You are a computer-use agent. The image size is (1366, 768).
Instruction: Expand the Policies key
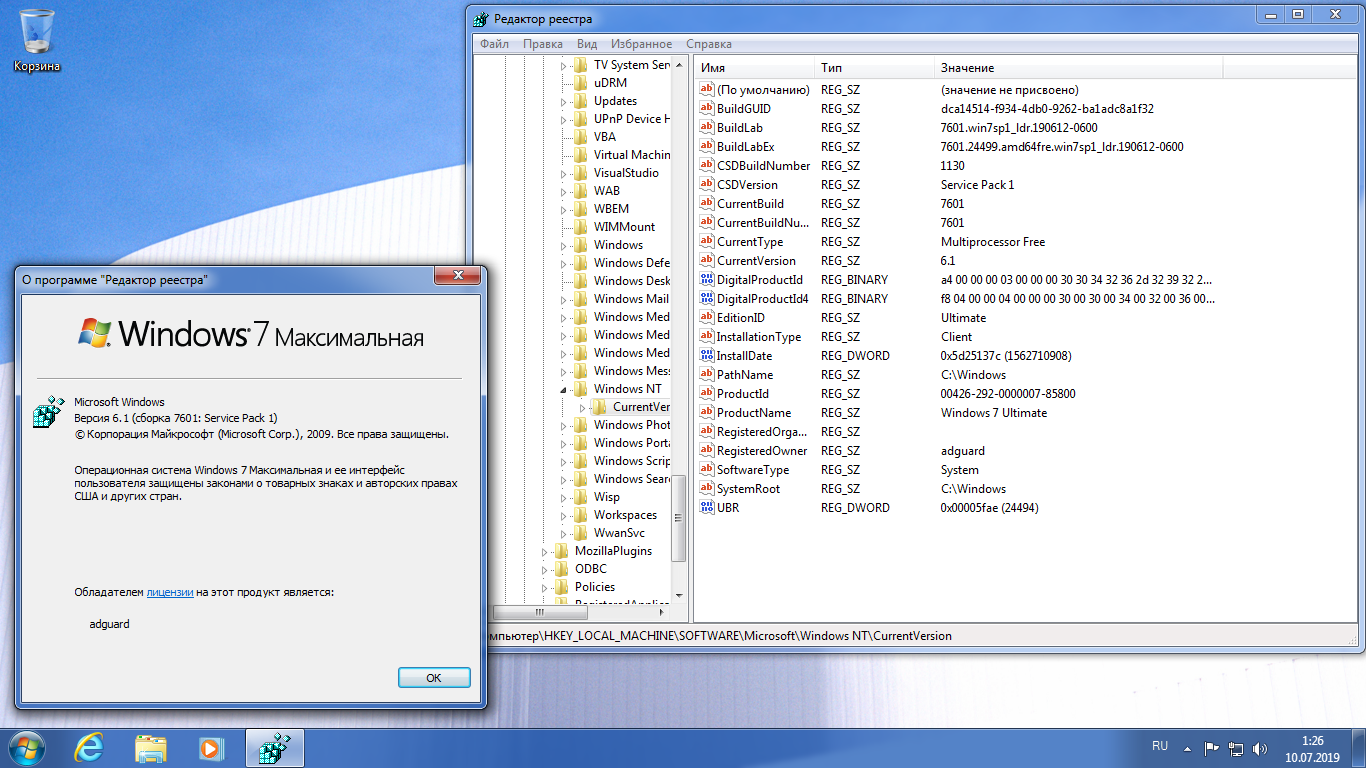pos(546,587)
